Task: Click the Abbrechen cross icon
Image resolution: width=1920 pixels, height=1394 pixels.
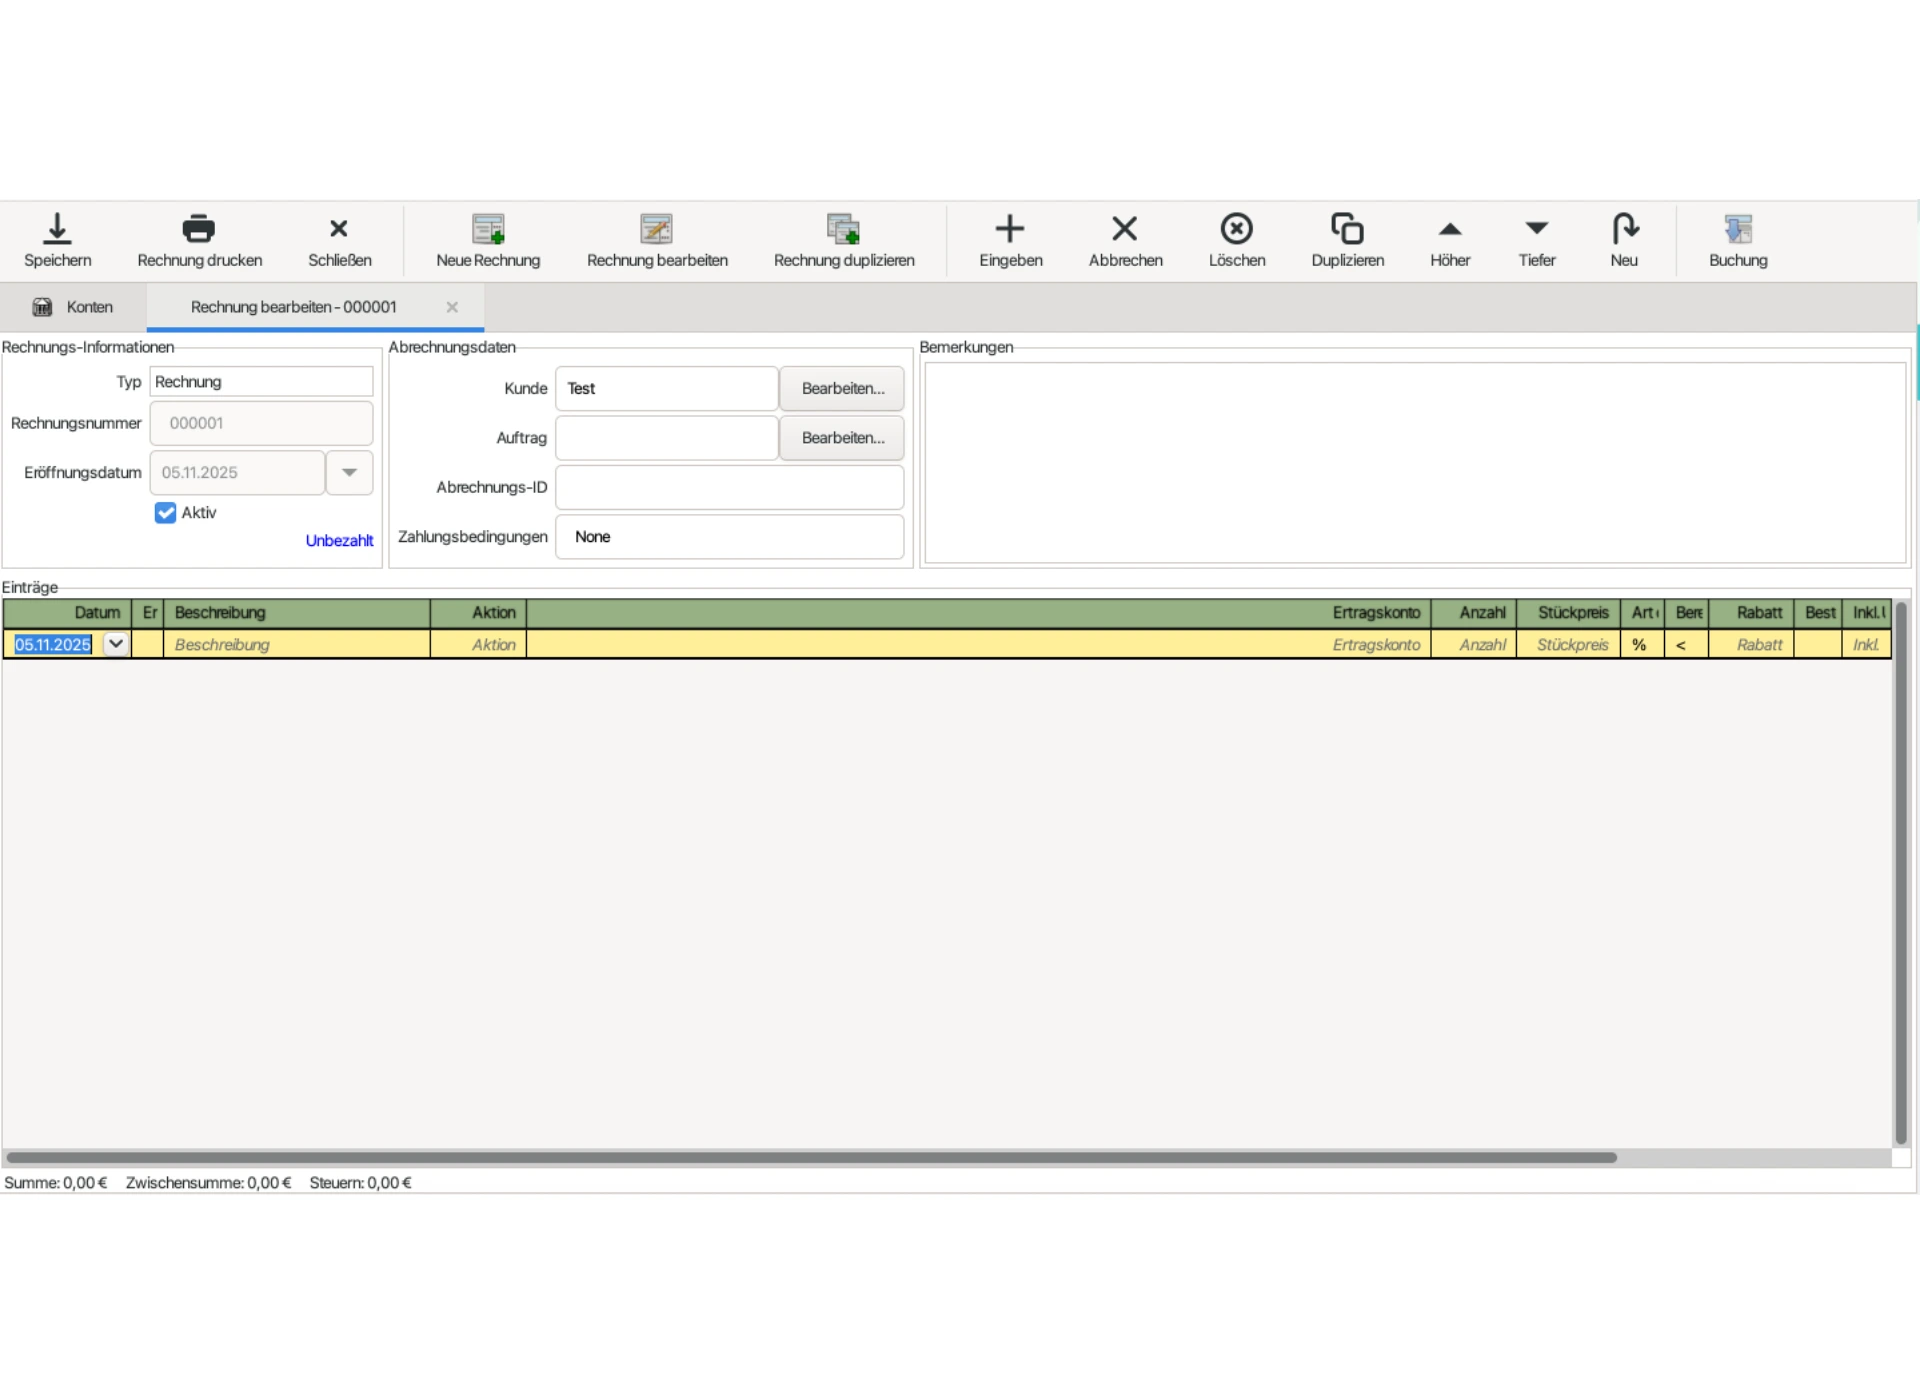Action: [x=1125, y=240]
